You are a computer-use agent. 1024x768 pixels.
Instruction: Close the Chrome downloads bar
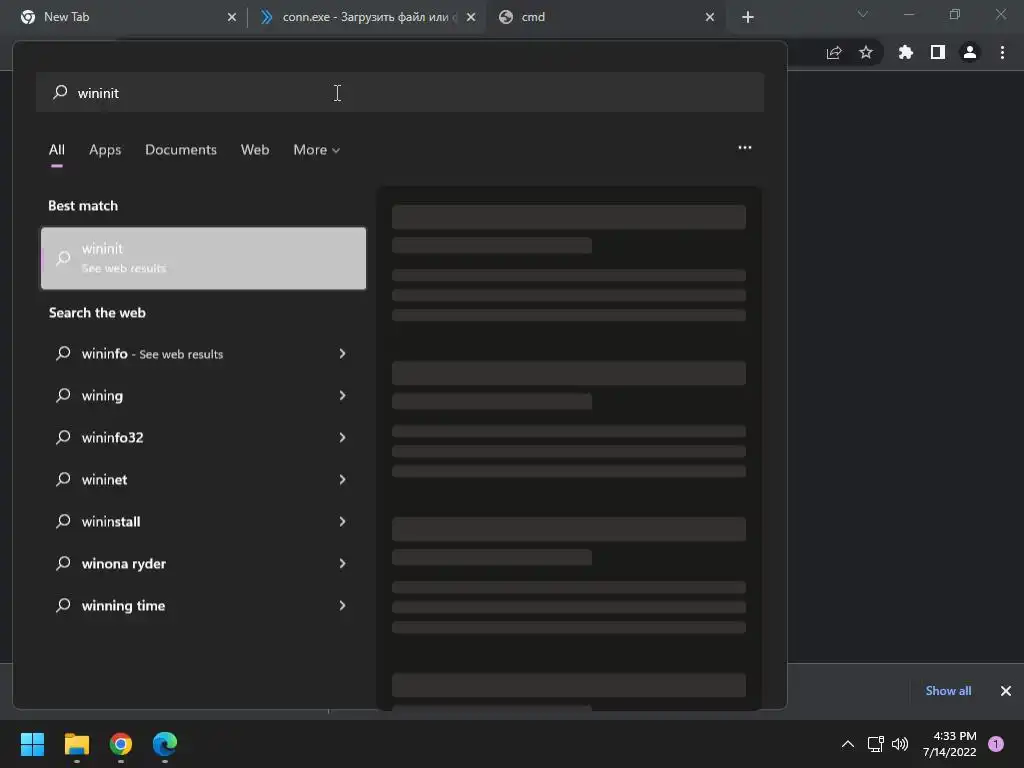pyautogui.click(x=1006, y=690)
